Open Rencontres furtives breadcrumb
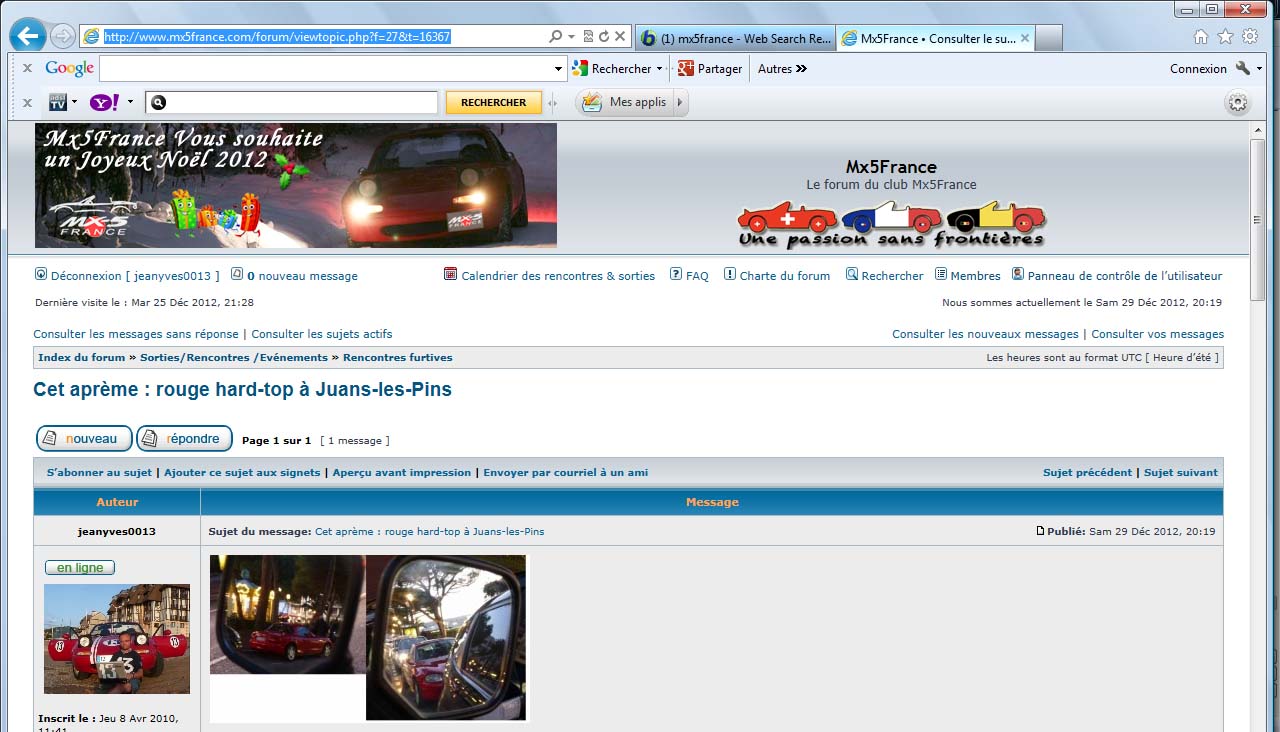 (398, 357)
